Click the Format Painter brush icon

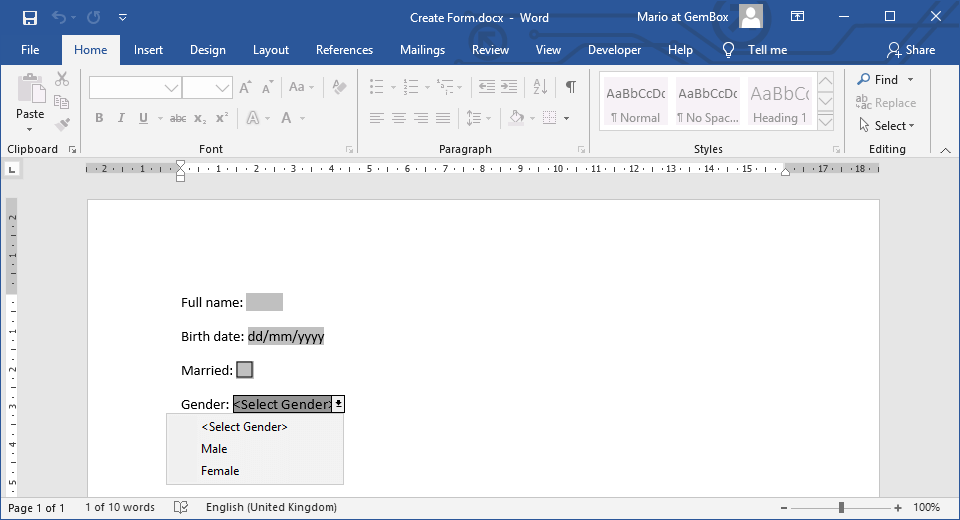[62, 125]
